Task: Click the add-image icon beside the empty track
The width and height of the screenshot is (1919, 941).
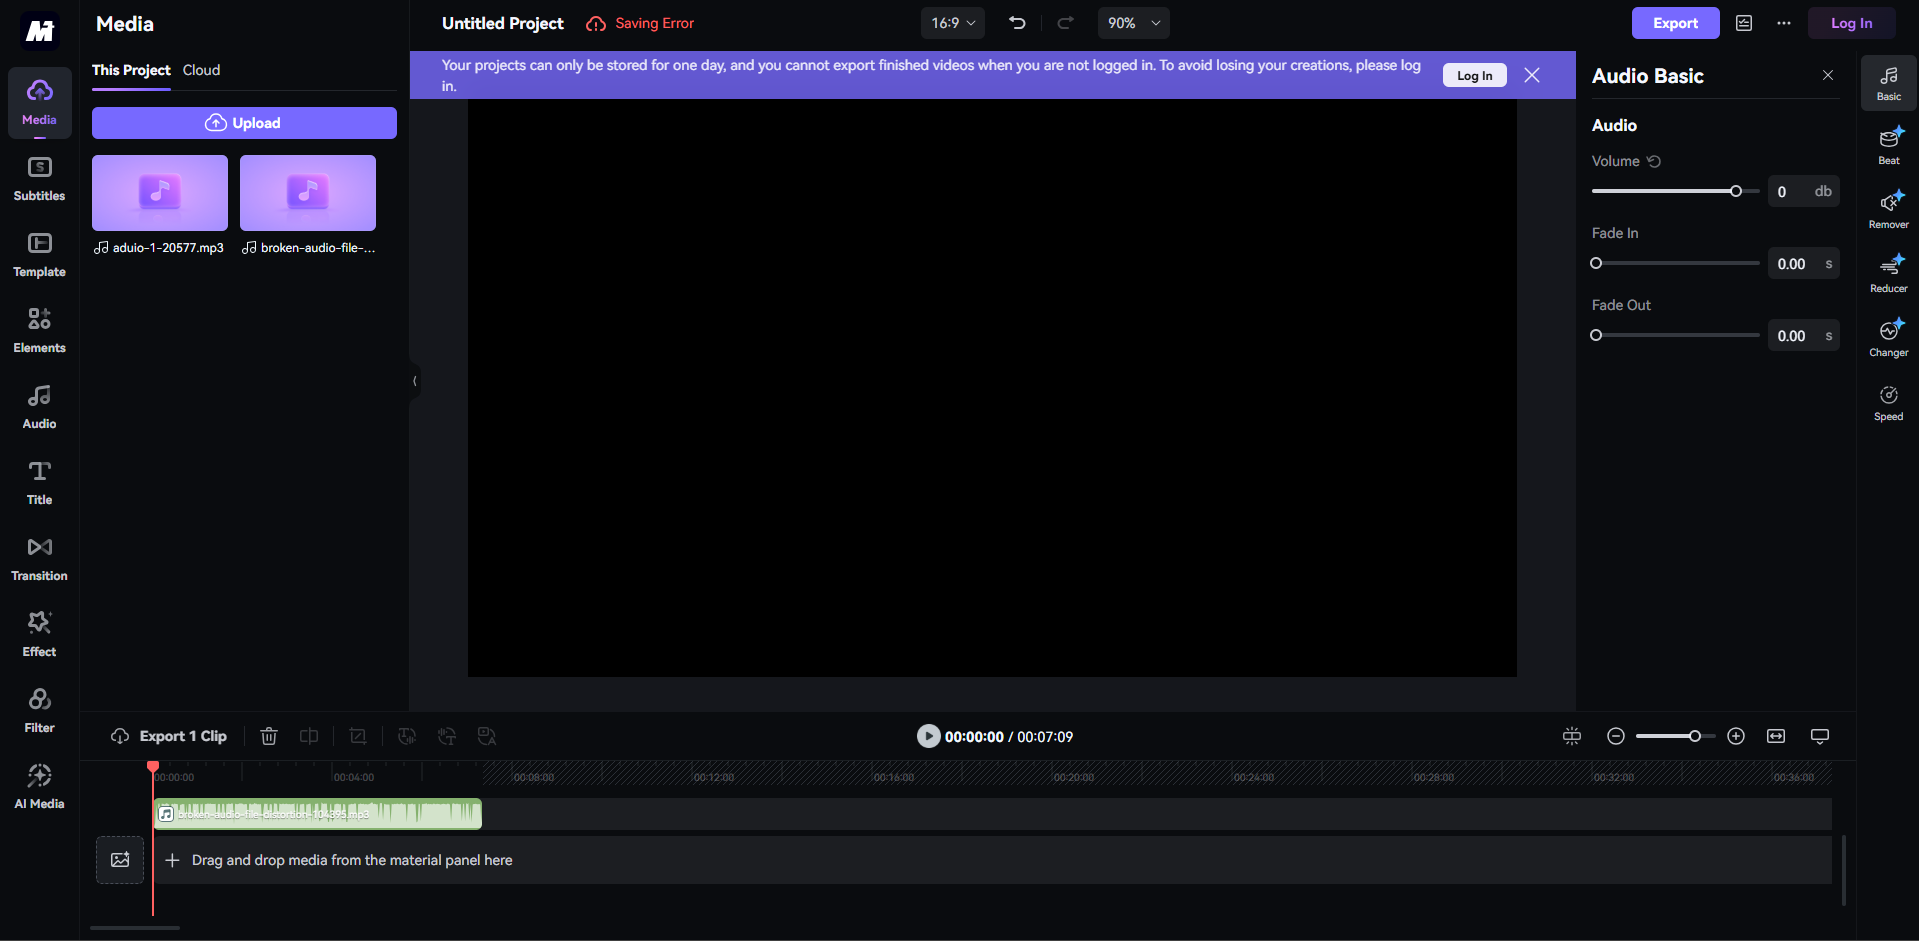Action: pos(120,860)
